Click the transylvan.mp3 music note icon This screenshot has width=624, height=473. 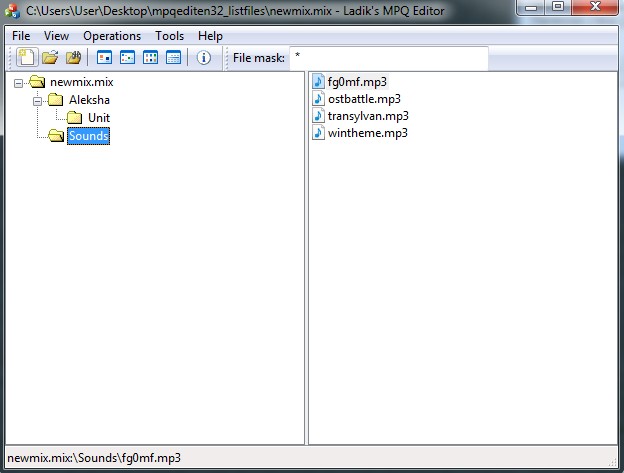[318, 115]
